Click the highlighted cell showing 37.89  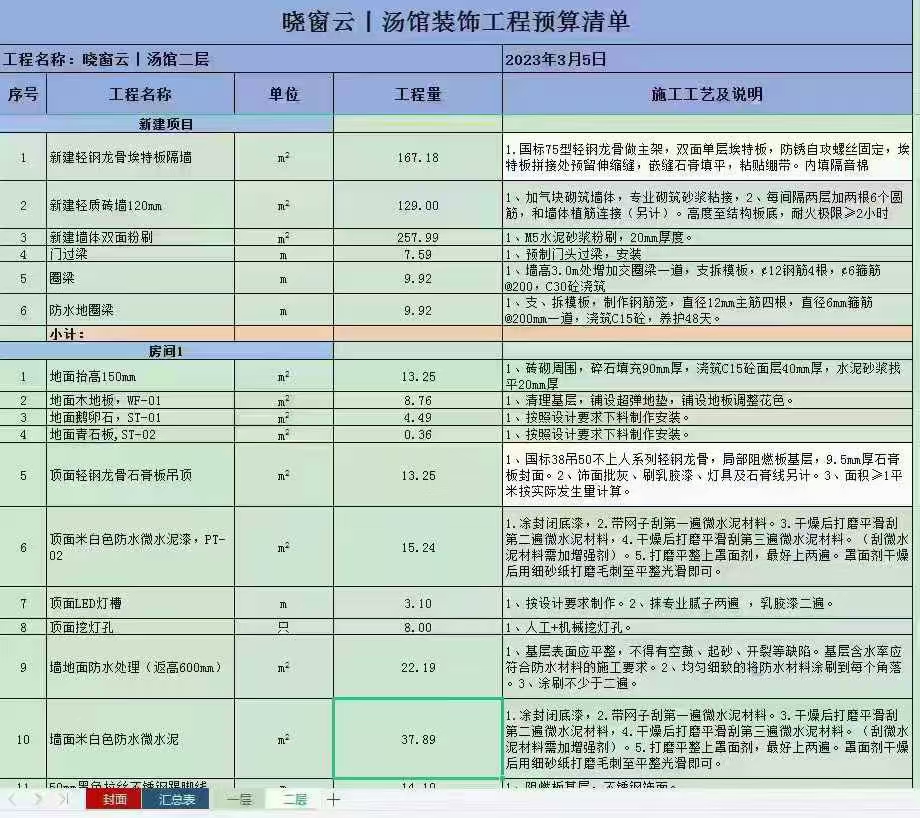pyautogui.click(x=417, y=739)
